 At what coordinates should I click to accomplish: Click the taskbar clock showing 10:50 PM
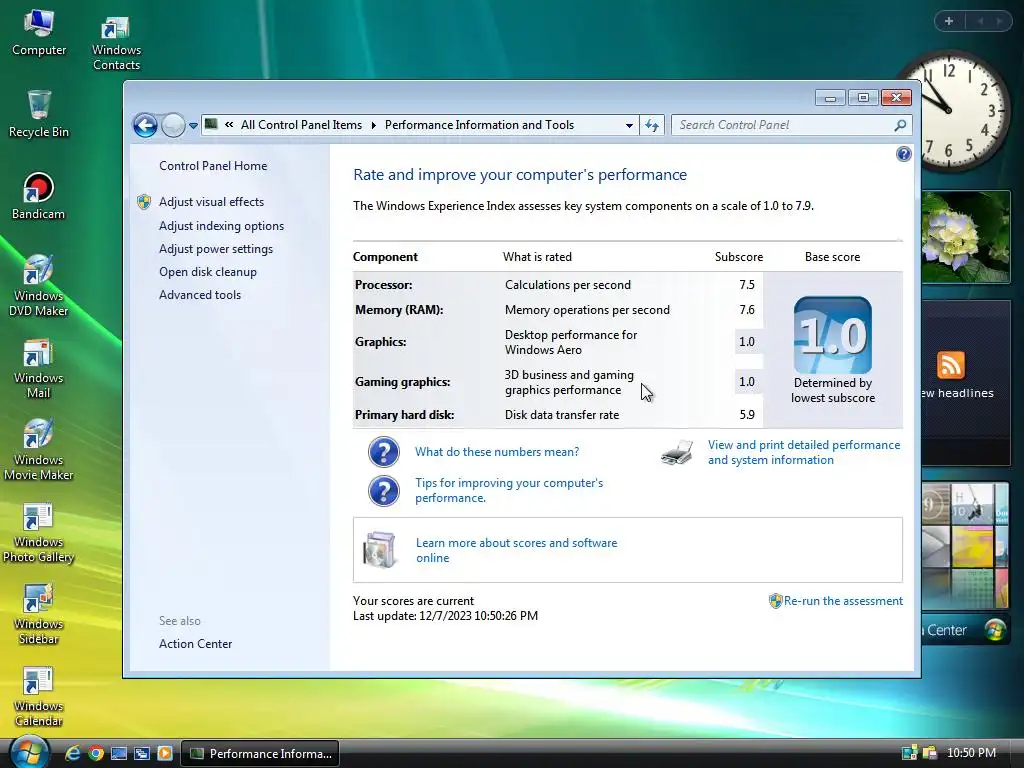click(971, 753)
